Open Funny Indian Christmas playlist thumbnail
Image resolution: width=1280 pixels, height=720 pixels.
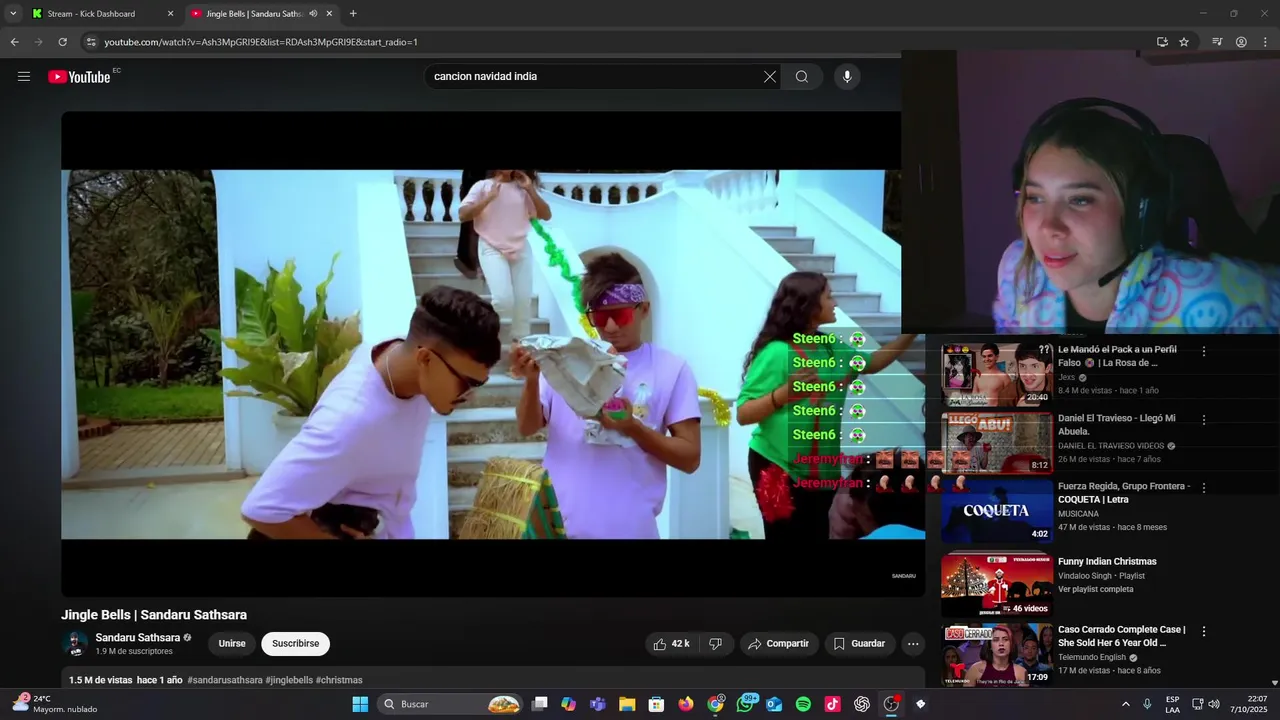tap(997, 583)
